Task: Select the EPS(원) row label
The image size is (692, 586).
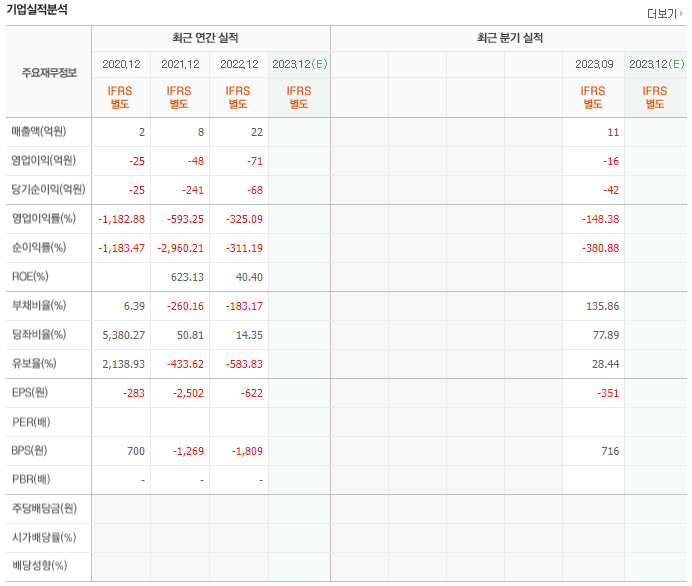Action: pyautogui.click(x=30, y=393)
